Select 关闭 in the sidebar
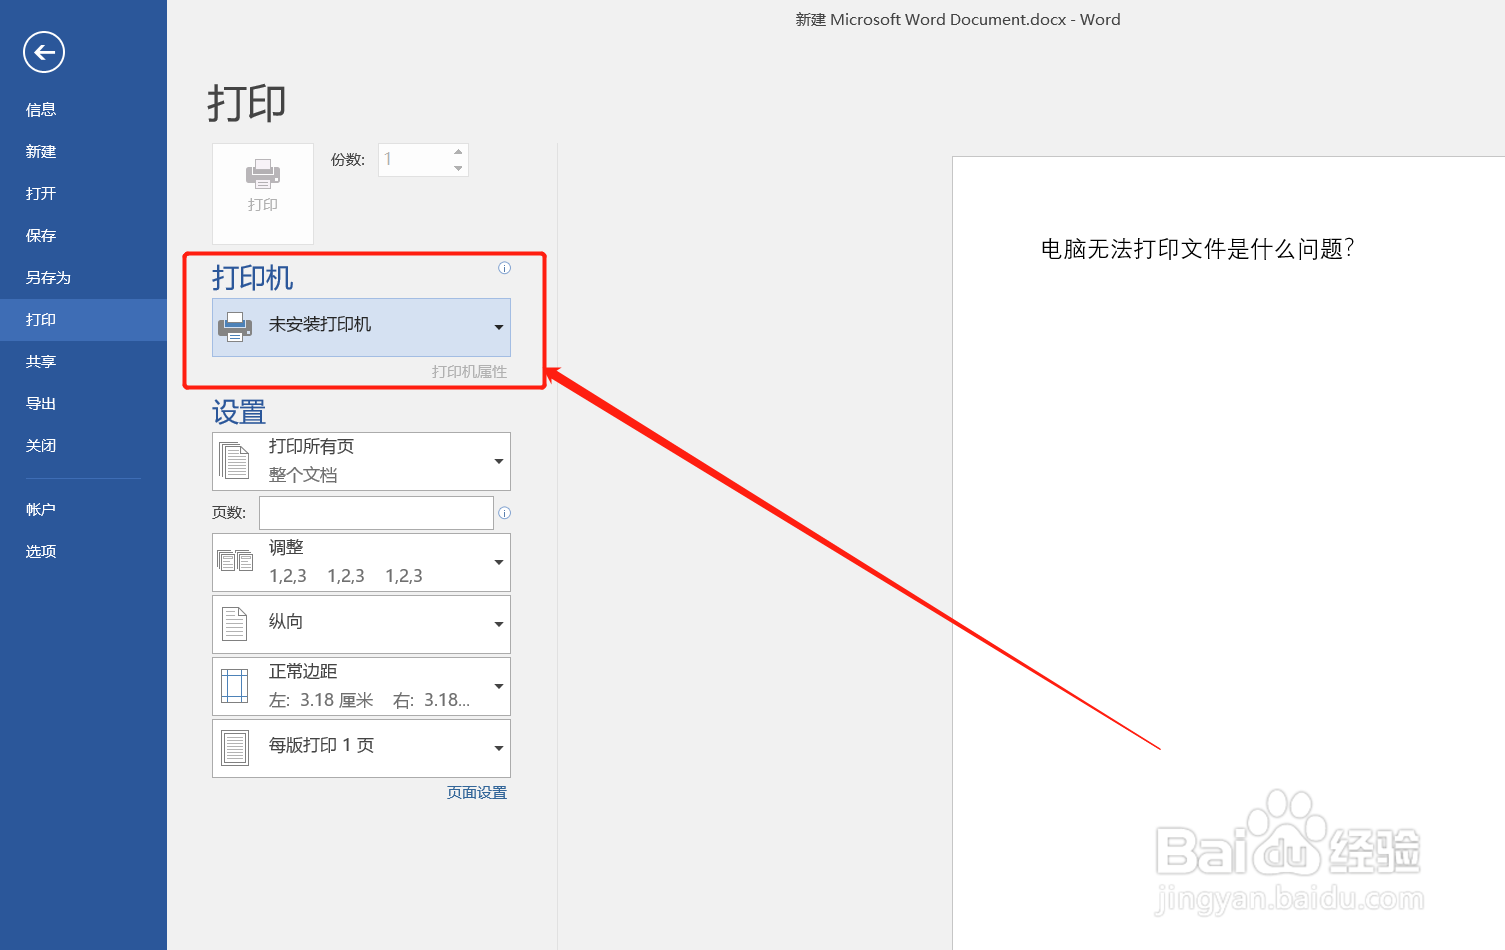The height and width of the screenshot is (950, 1505). [x=83, y=446]
